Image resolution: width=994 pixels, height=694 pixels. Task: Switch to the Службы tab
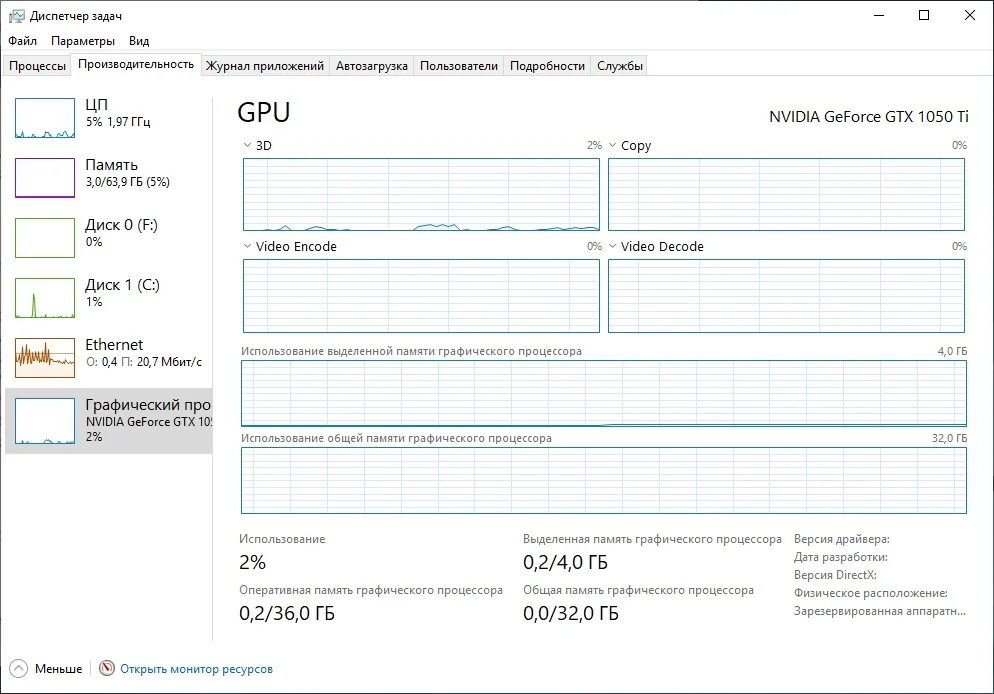[620, 66]
